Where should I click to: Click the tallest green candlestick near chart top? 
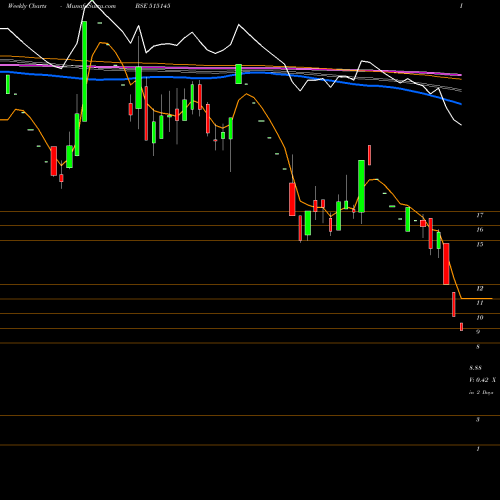tap(85, 71)
